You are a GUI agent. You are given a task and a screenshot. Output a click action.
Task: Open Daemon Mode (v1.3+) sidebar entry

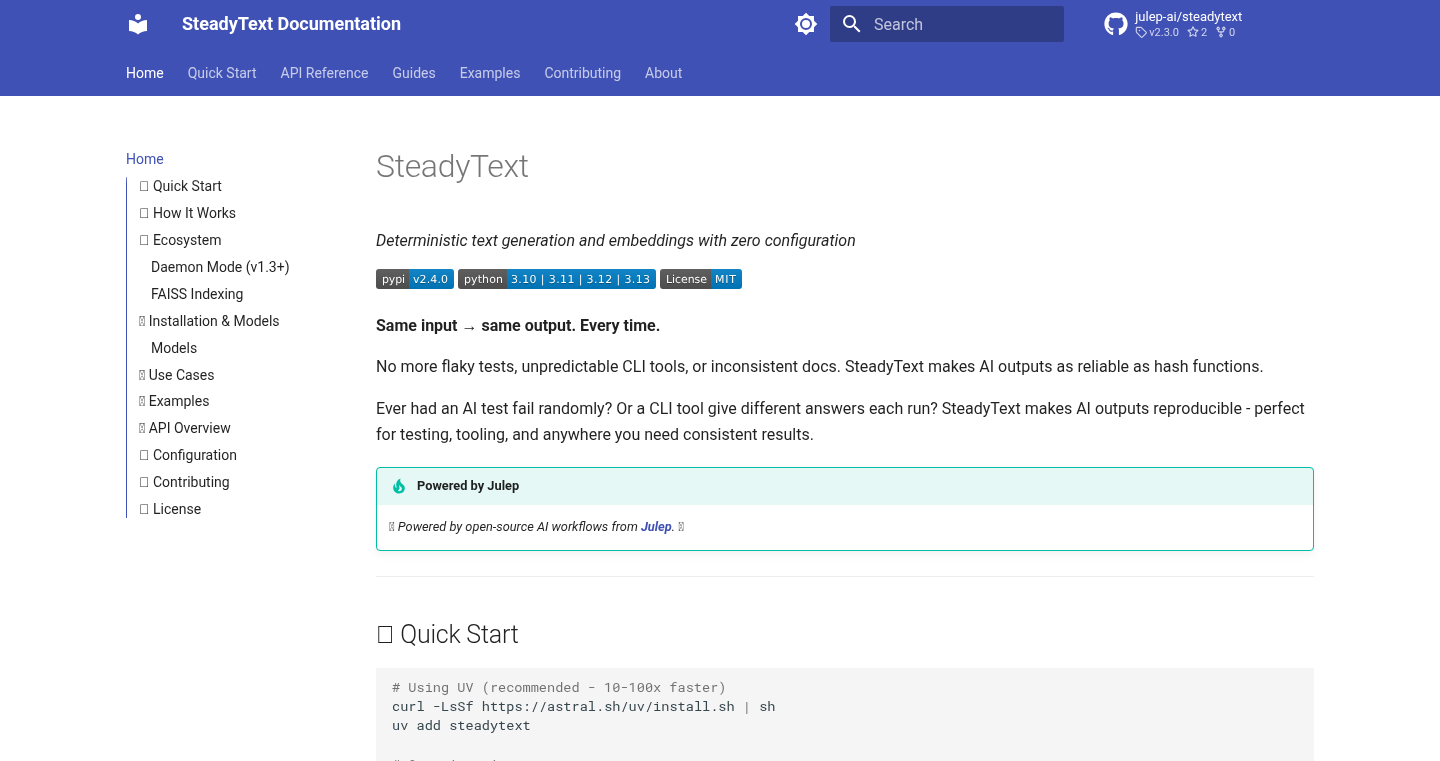[220, 267]
